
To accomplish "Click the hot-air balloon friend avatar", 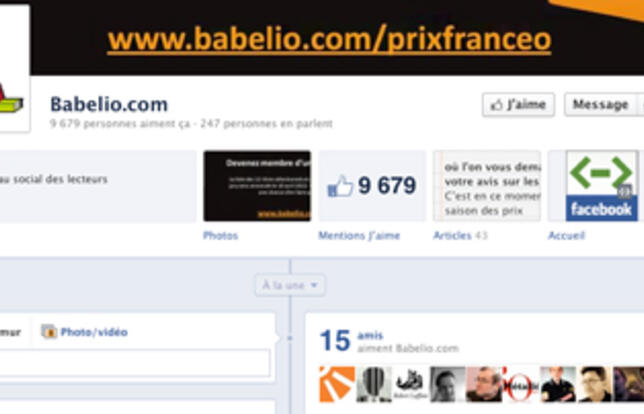I will (x=374, y=384).
